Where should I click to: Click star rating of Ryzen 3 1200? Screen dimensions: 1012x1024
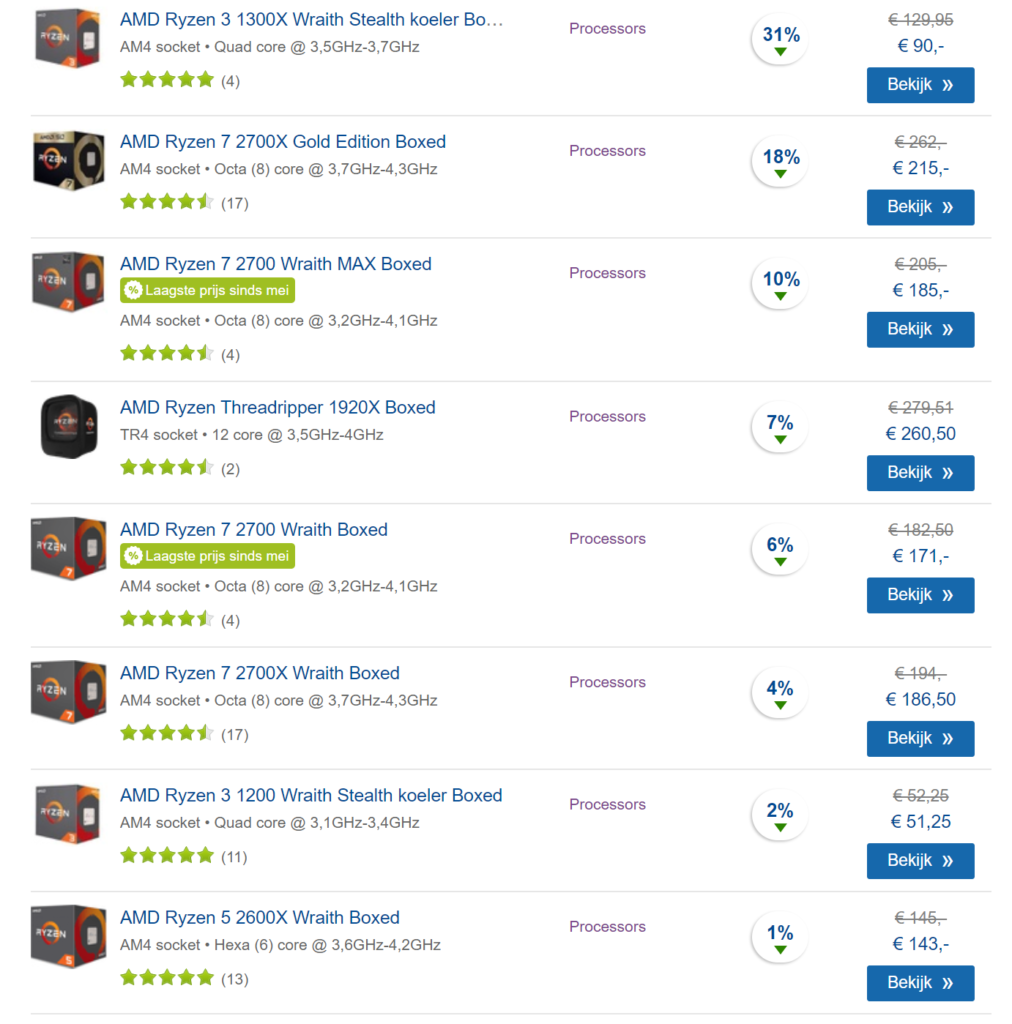click(167, 855)
